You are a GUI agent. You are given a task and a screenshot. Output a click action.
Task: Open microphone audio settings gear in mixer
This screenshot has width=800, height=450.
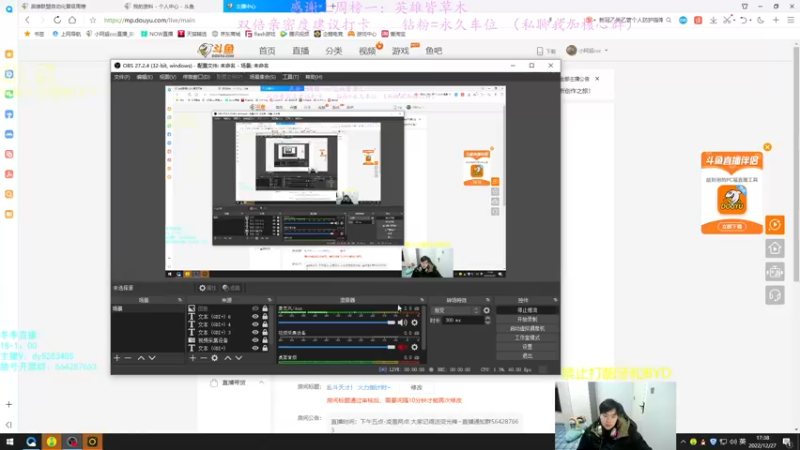[414, 322]
